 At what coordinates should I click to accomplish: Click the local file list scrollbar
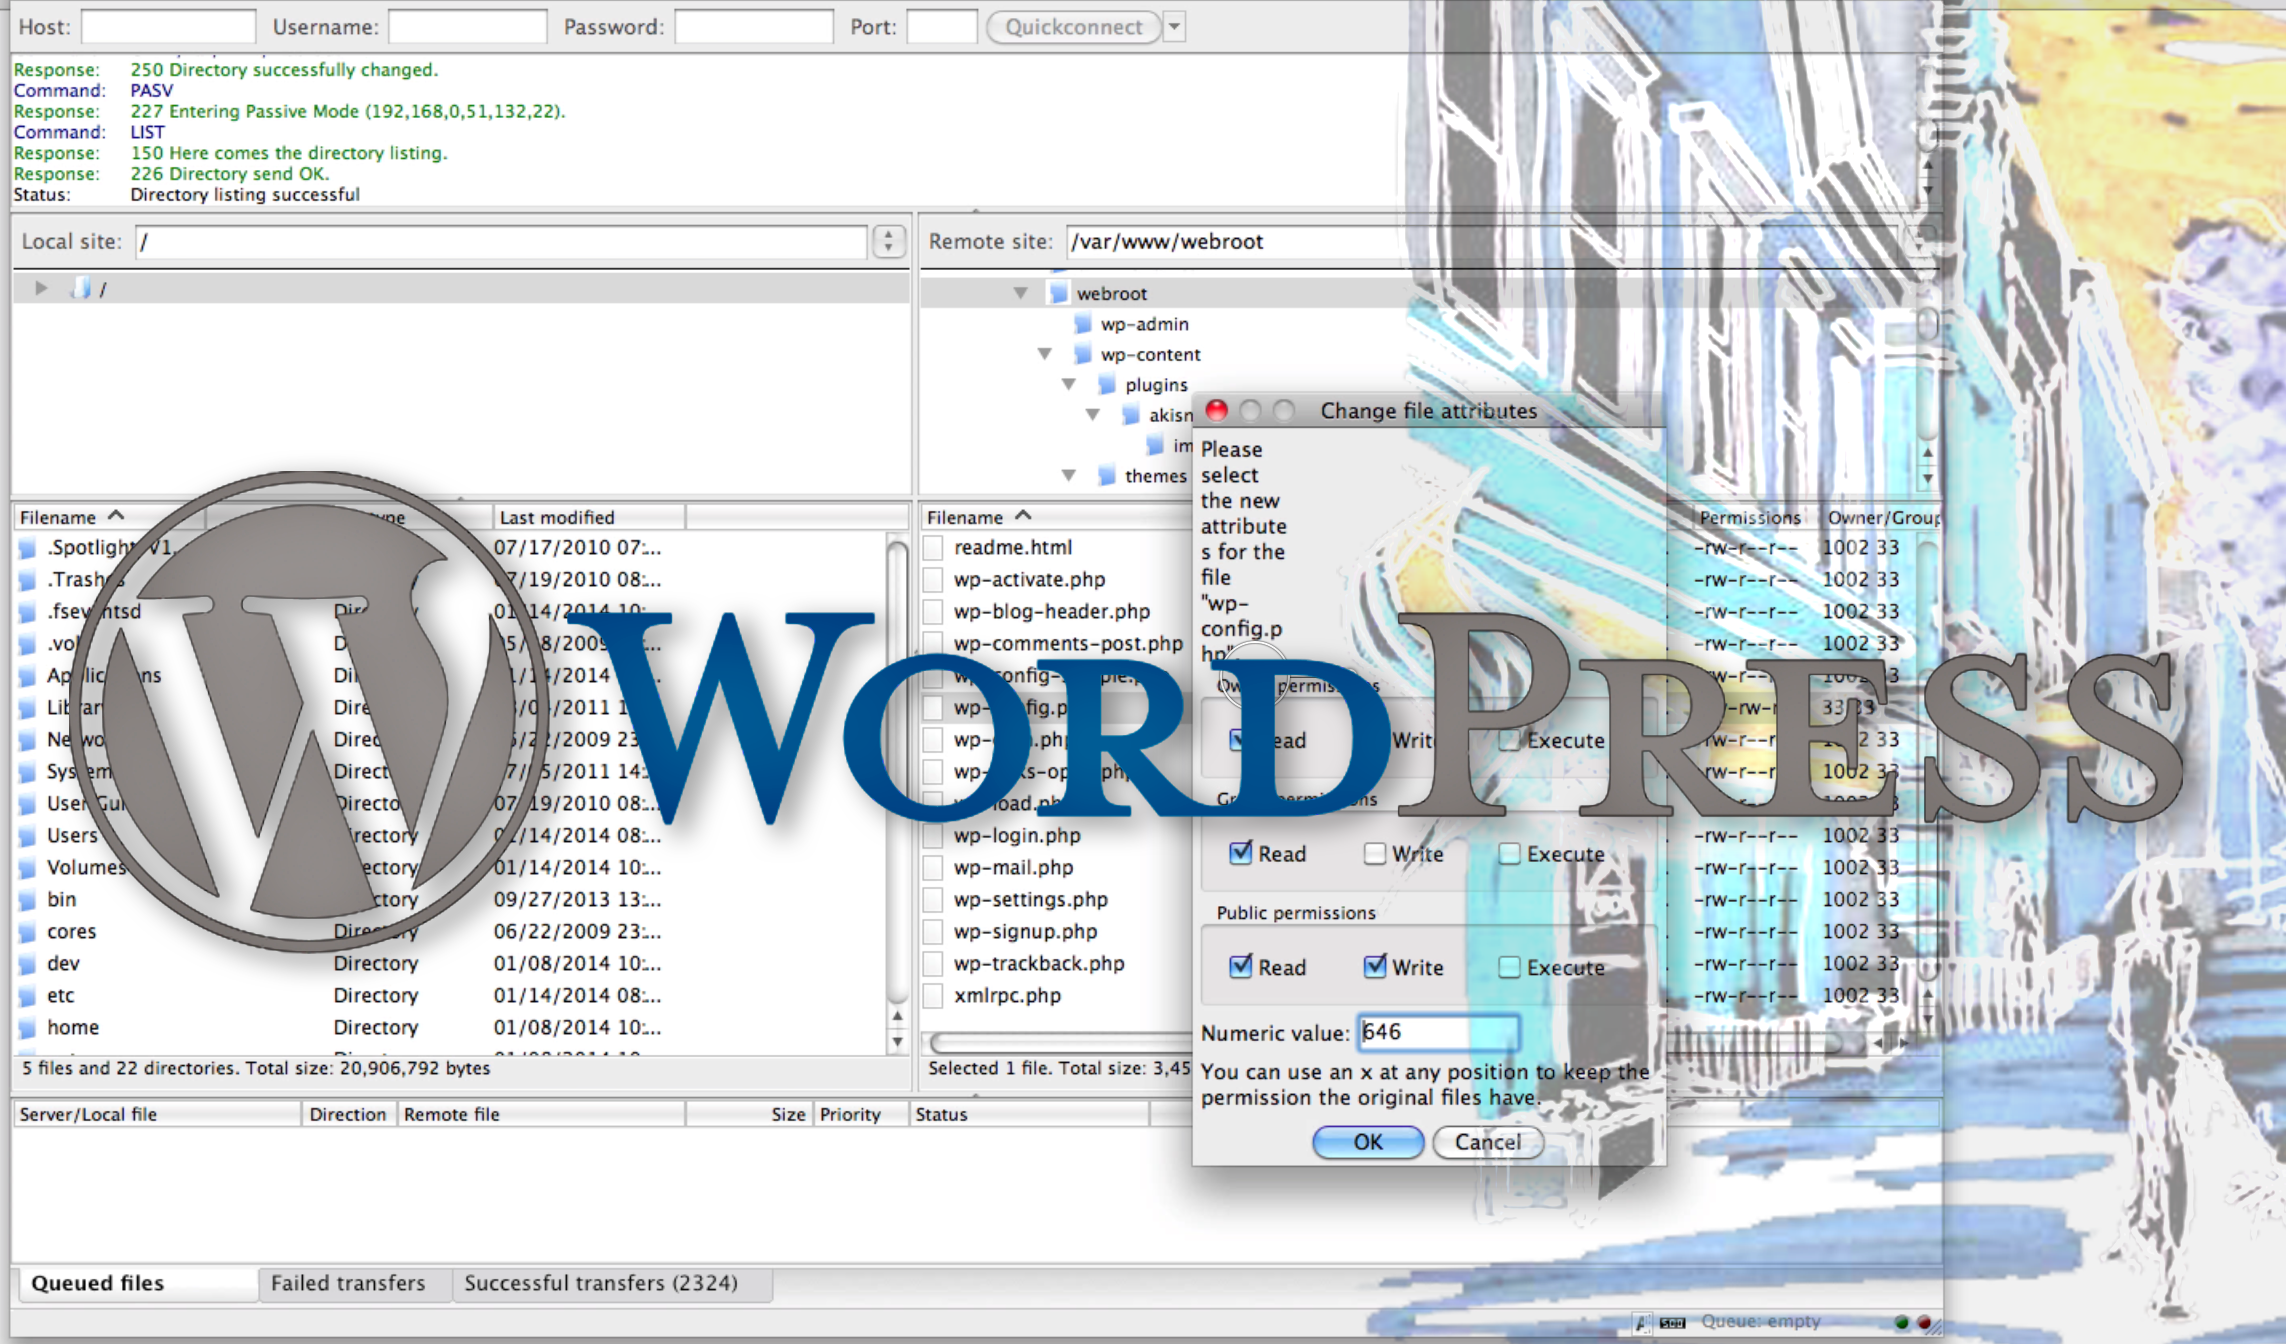pos(898,772)
